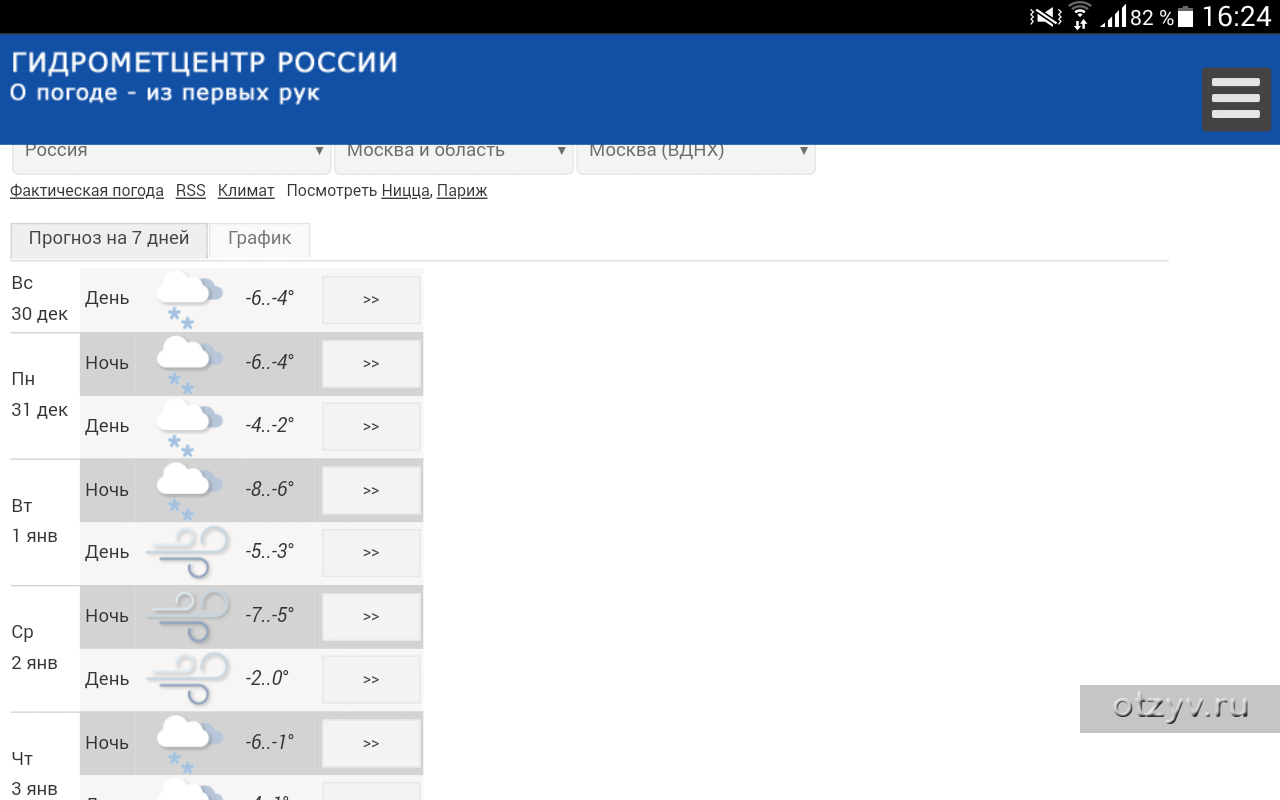The image size is (1280, 800).
Task: Click the Гидрометцентр России site logo
Action: point(204,63)
